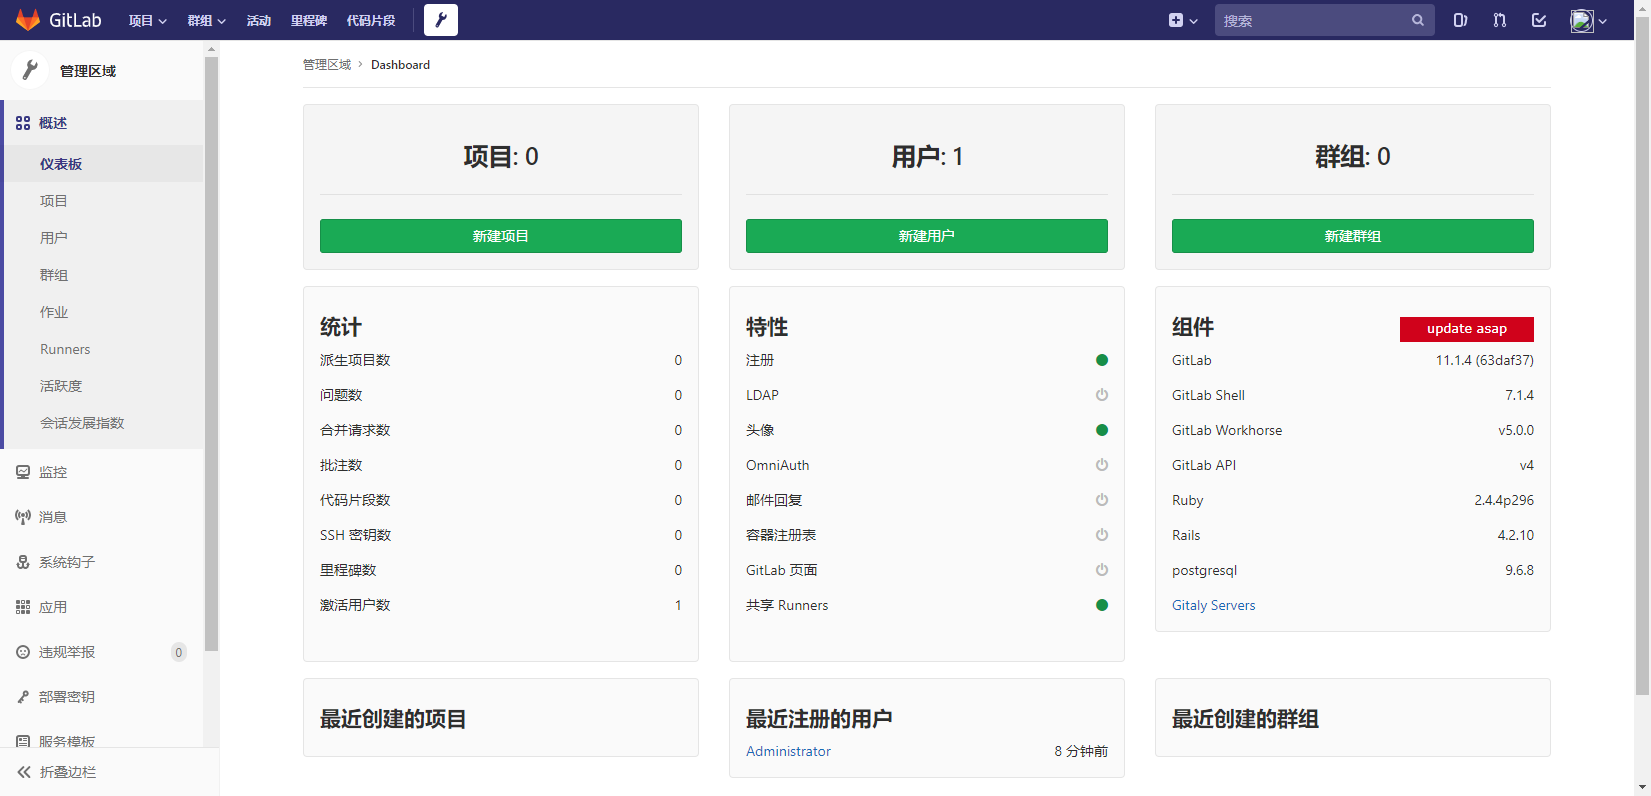Click the 消息 broadcast icon in the sidebar

[23, 517]
